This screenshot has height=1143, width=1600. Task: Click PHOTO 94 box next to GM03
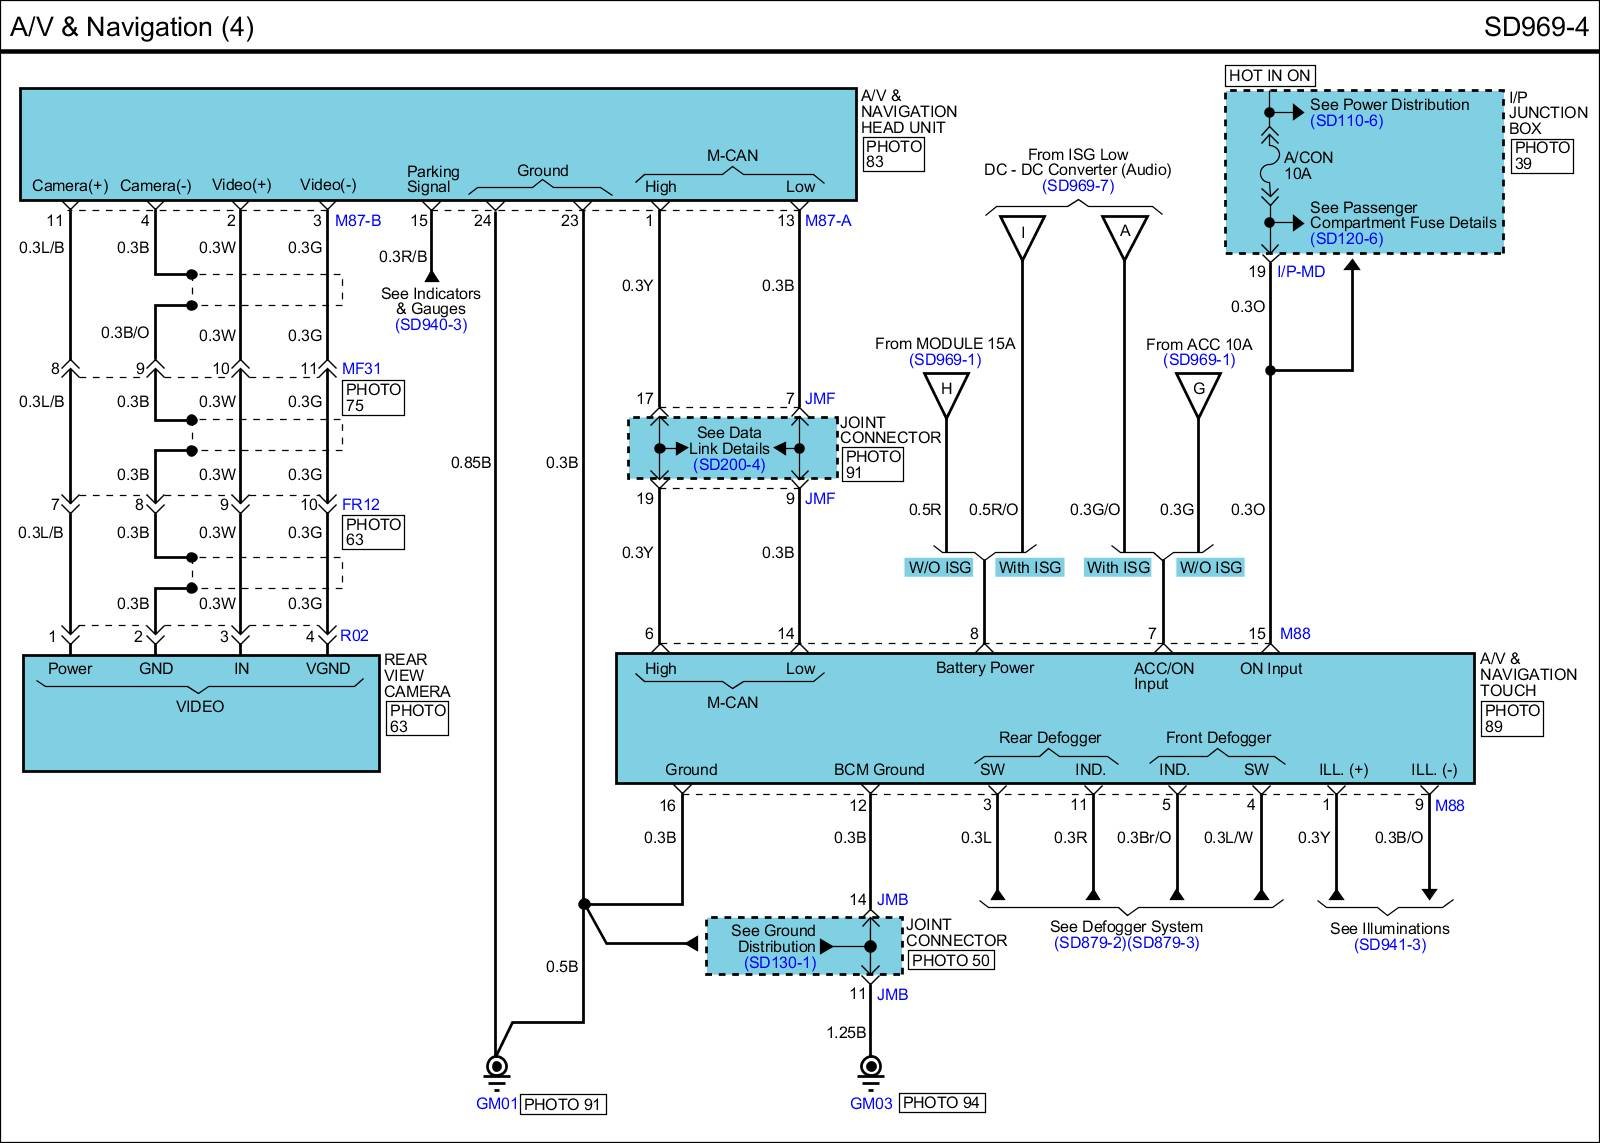point(941,1103)
